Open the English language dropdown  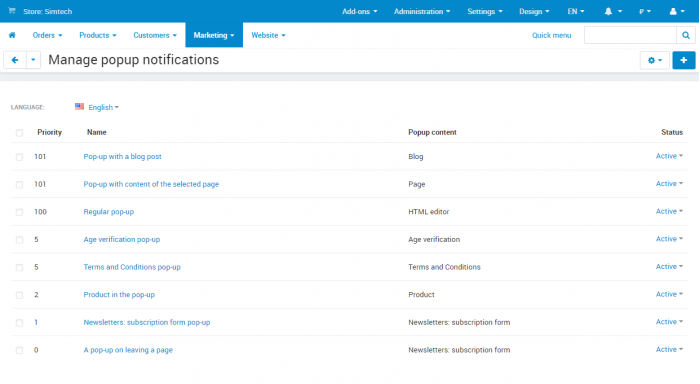(x=103, y=107)
